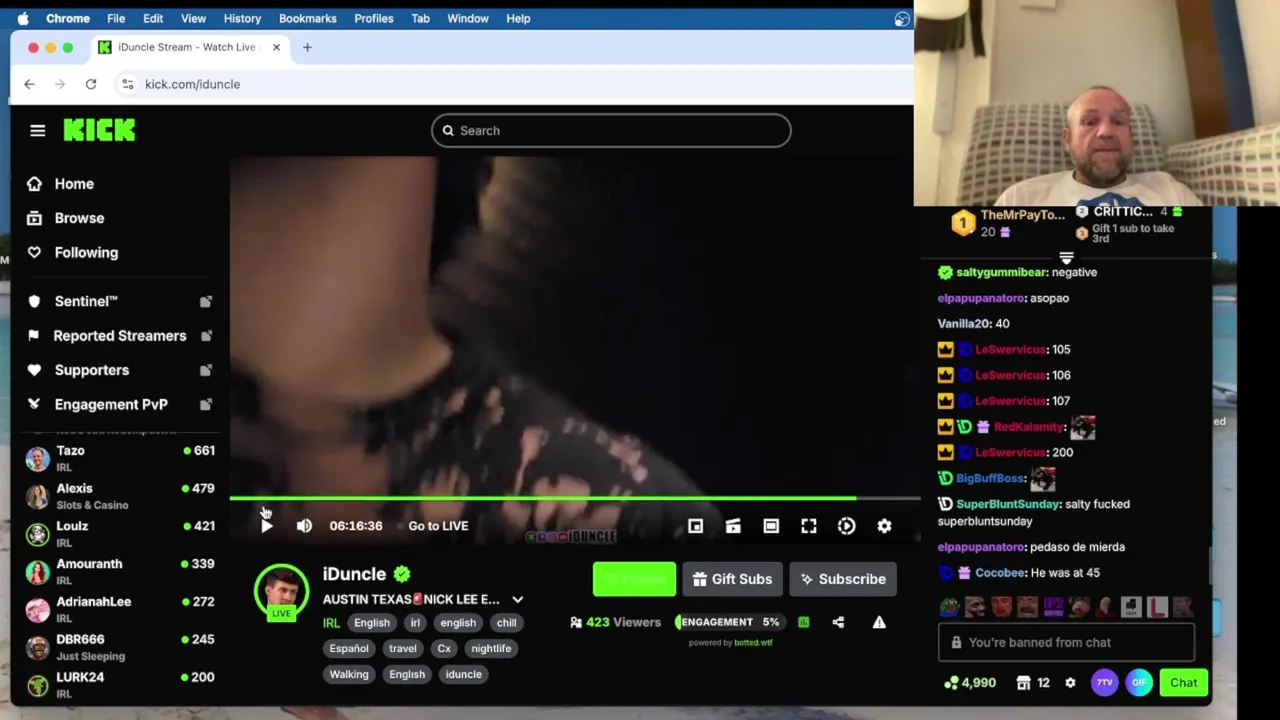Image resolution: width=1280 pixels, height=720 pixels.
Task: Open DBR666 Just Sleeping channel
Action: 119,647
